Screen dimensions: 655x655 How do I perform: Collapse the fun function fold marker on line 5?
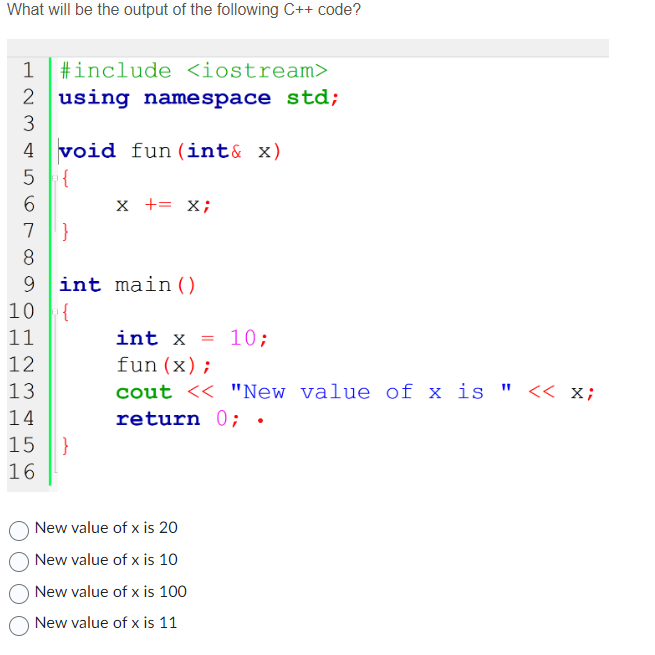55,178
